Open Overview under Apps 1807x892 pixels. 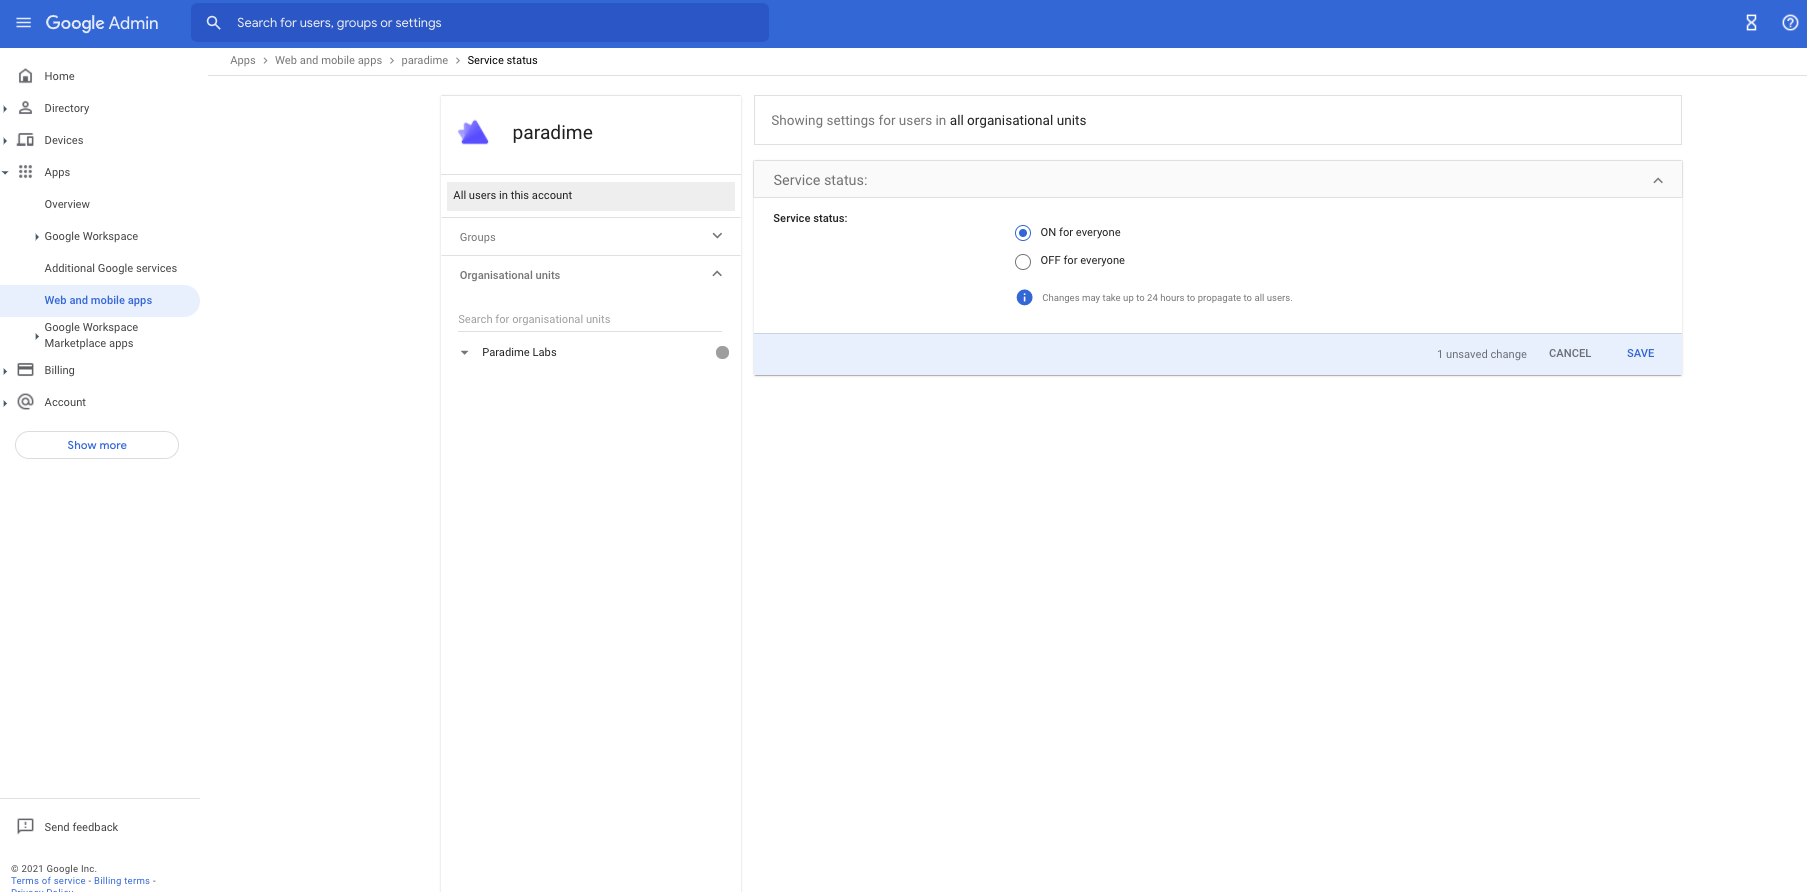point(67,204)
